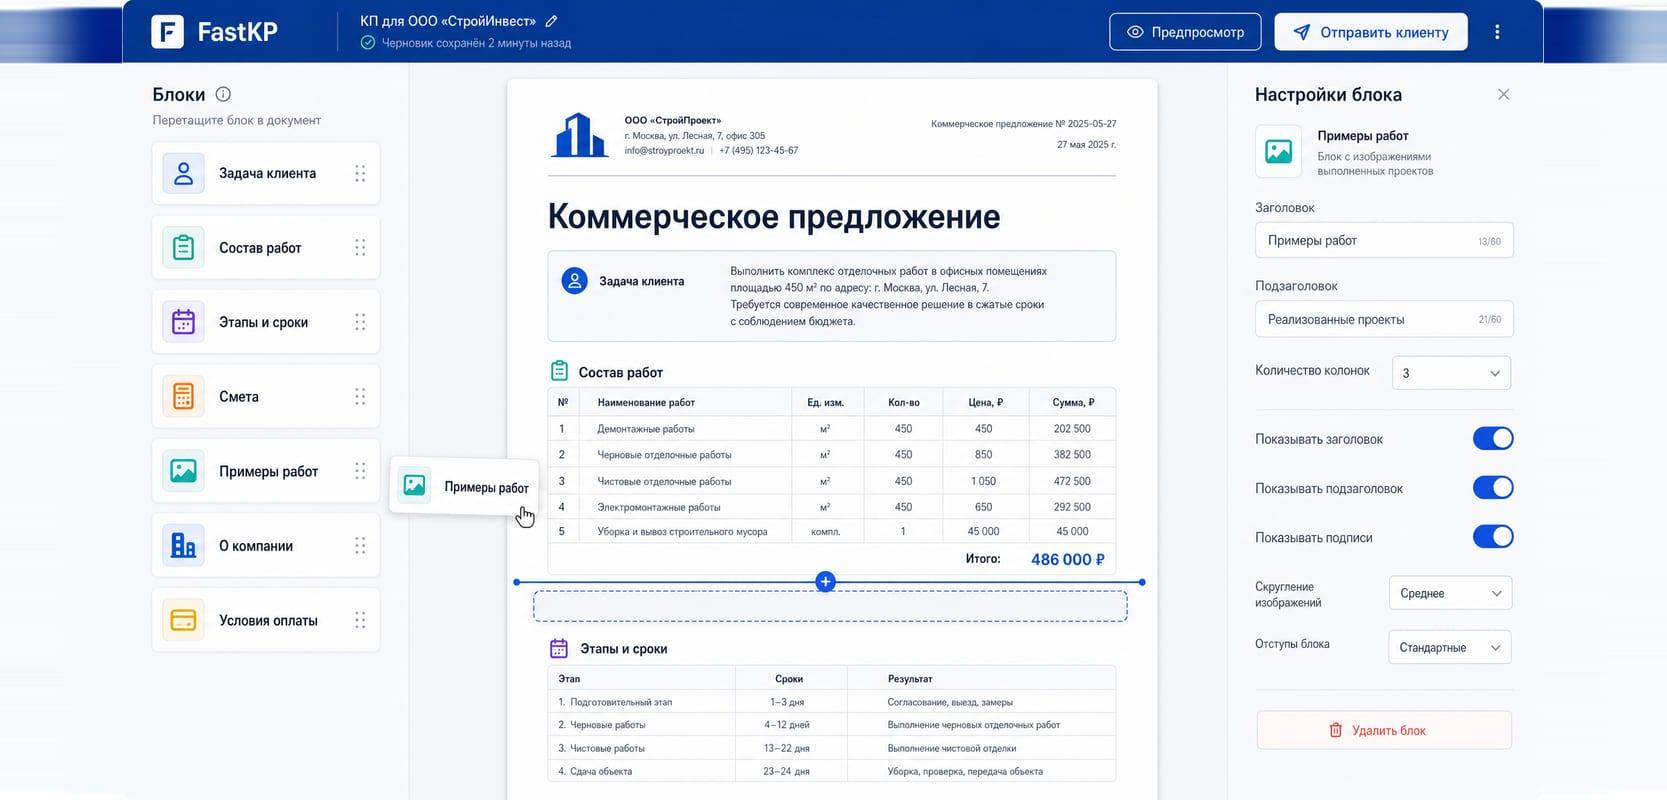The image size is (1667, 800).
Task: Select the Состав работ clipboard icon
Action: [183, 248]
